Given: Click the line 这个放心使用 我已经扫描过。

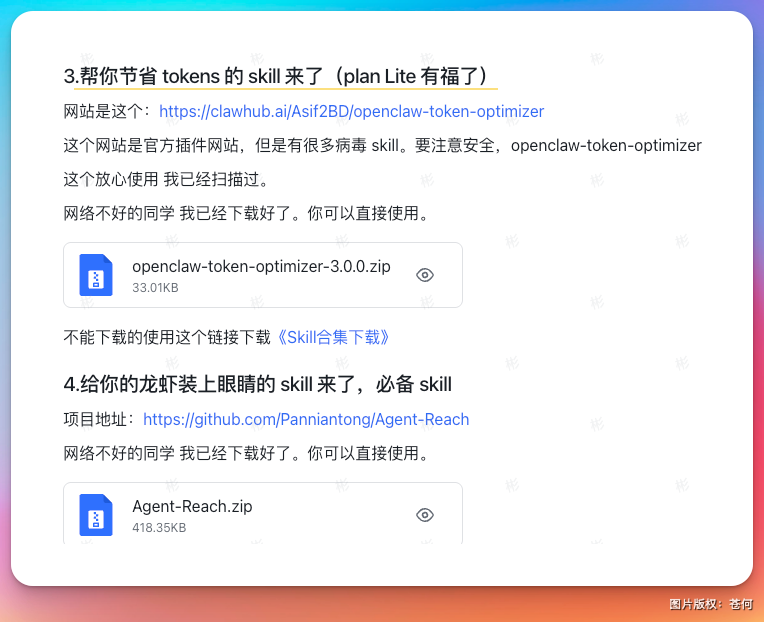Looking at the screenshot, I should tap(167, 179).
